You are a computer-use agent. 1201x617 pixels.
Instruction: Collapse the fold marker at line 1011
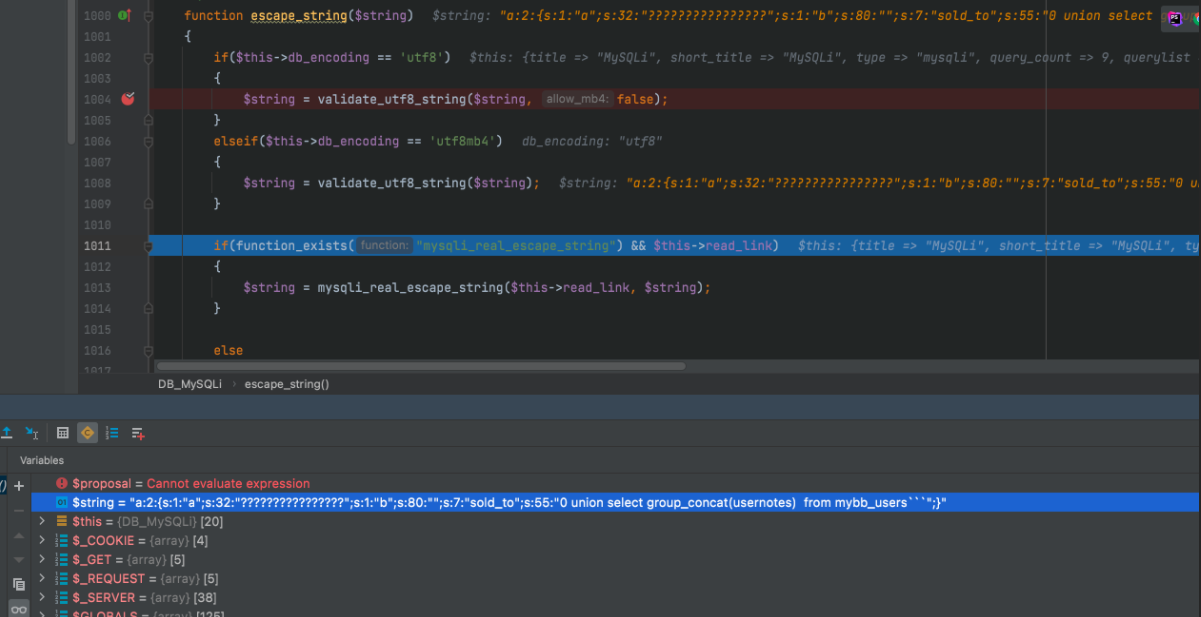(x=148, y=246)
